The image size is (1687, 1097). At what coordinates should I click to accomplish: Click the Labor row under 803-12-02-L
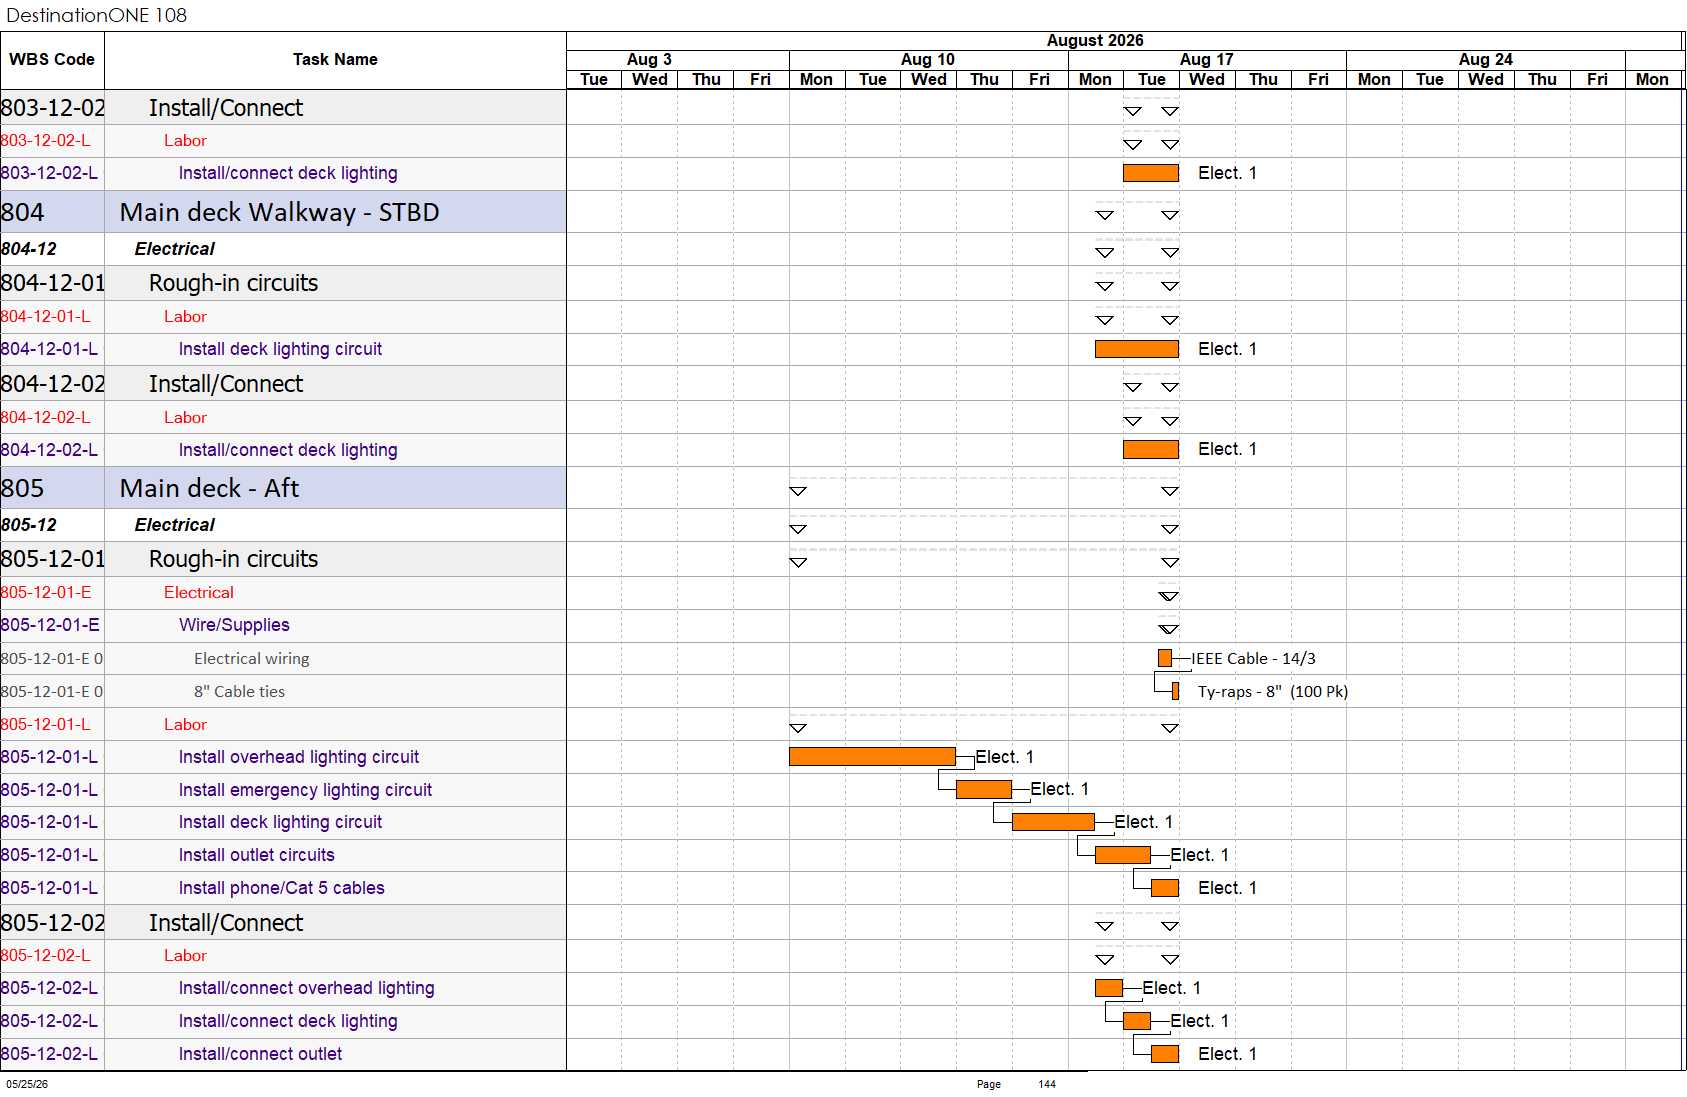point(283,141)
